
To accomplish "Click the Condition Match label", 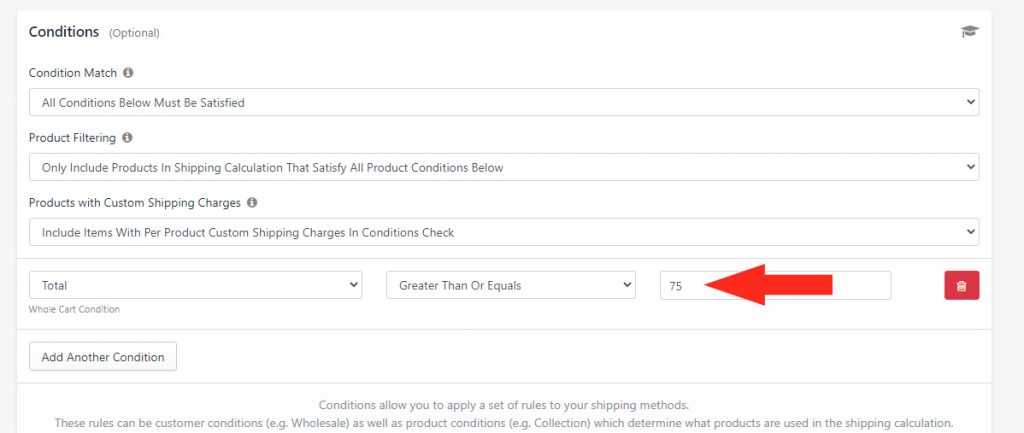I will click(73, 72).
